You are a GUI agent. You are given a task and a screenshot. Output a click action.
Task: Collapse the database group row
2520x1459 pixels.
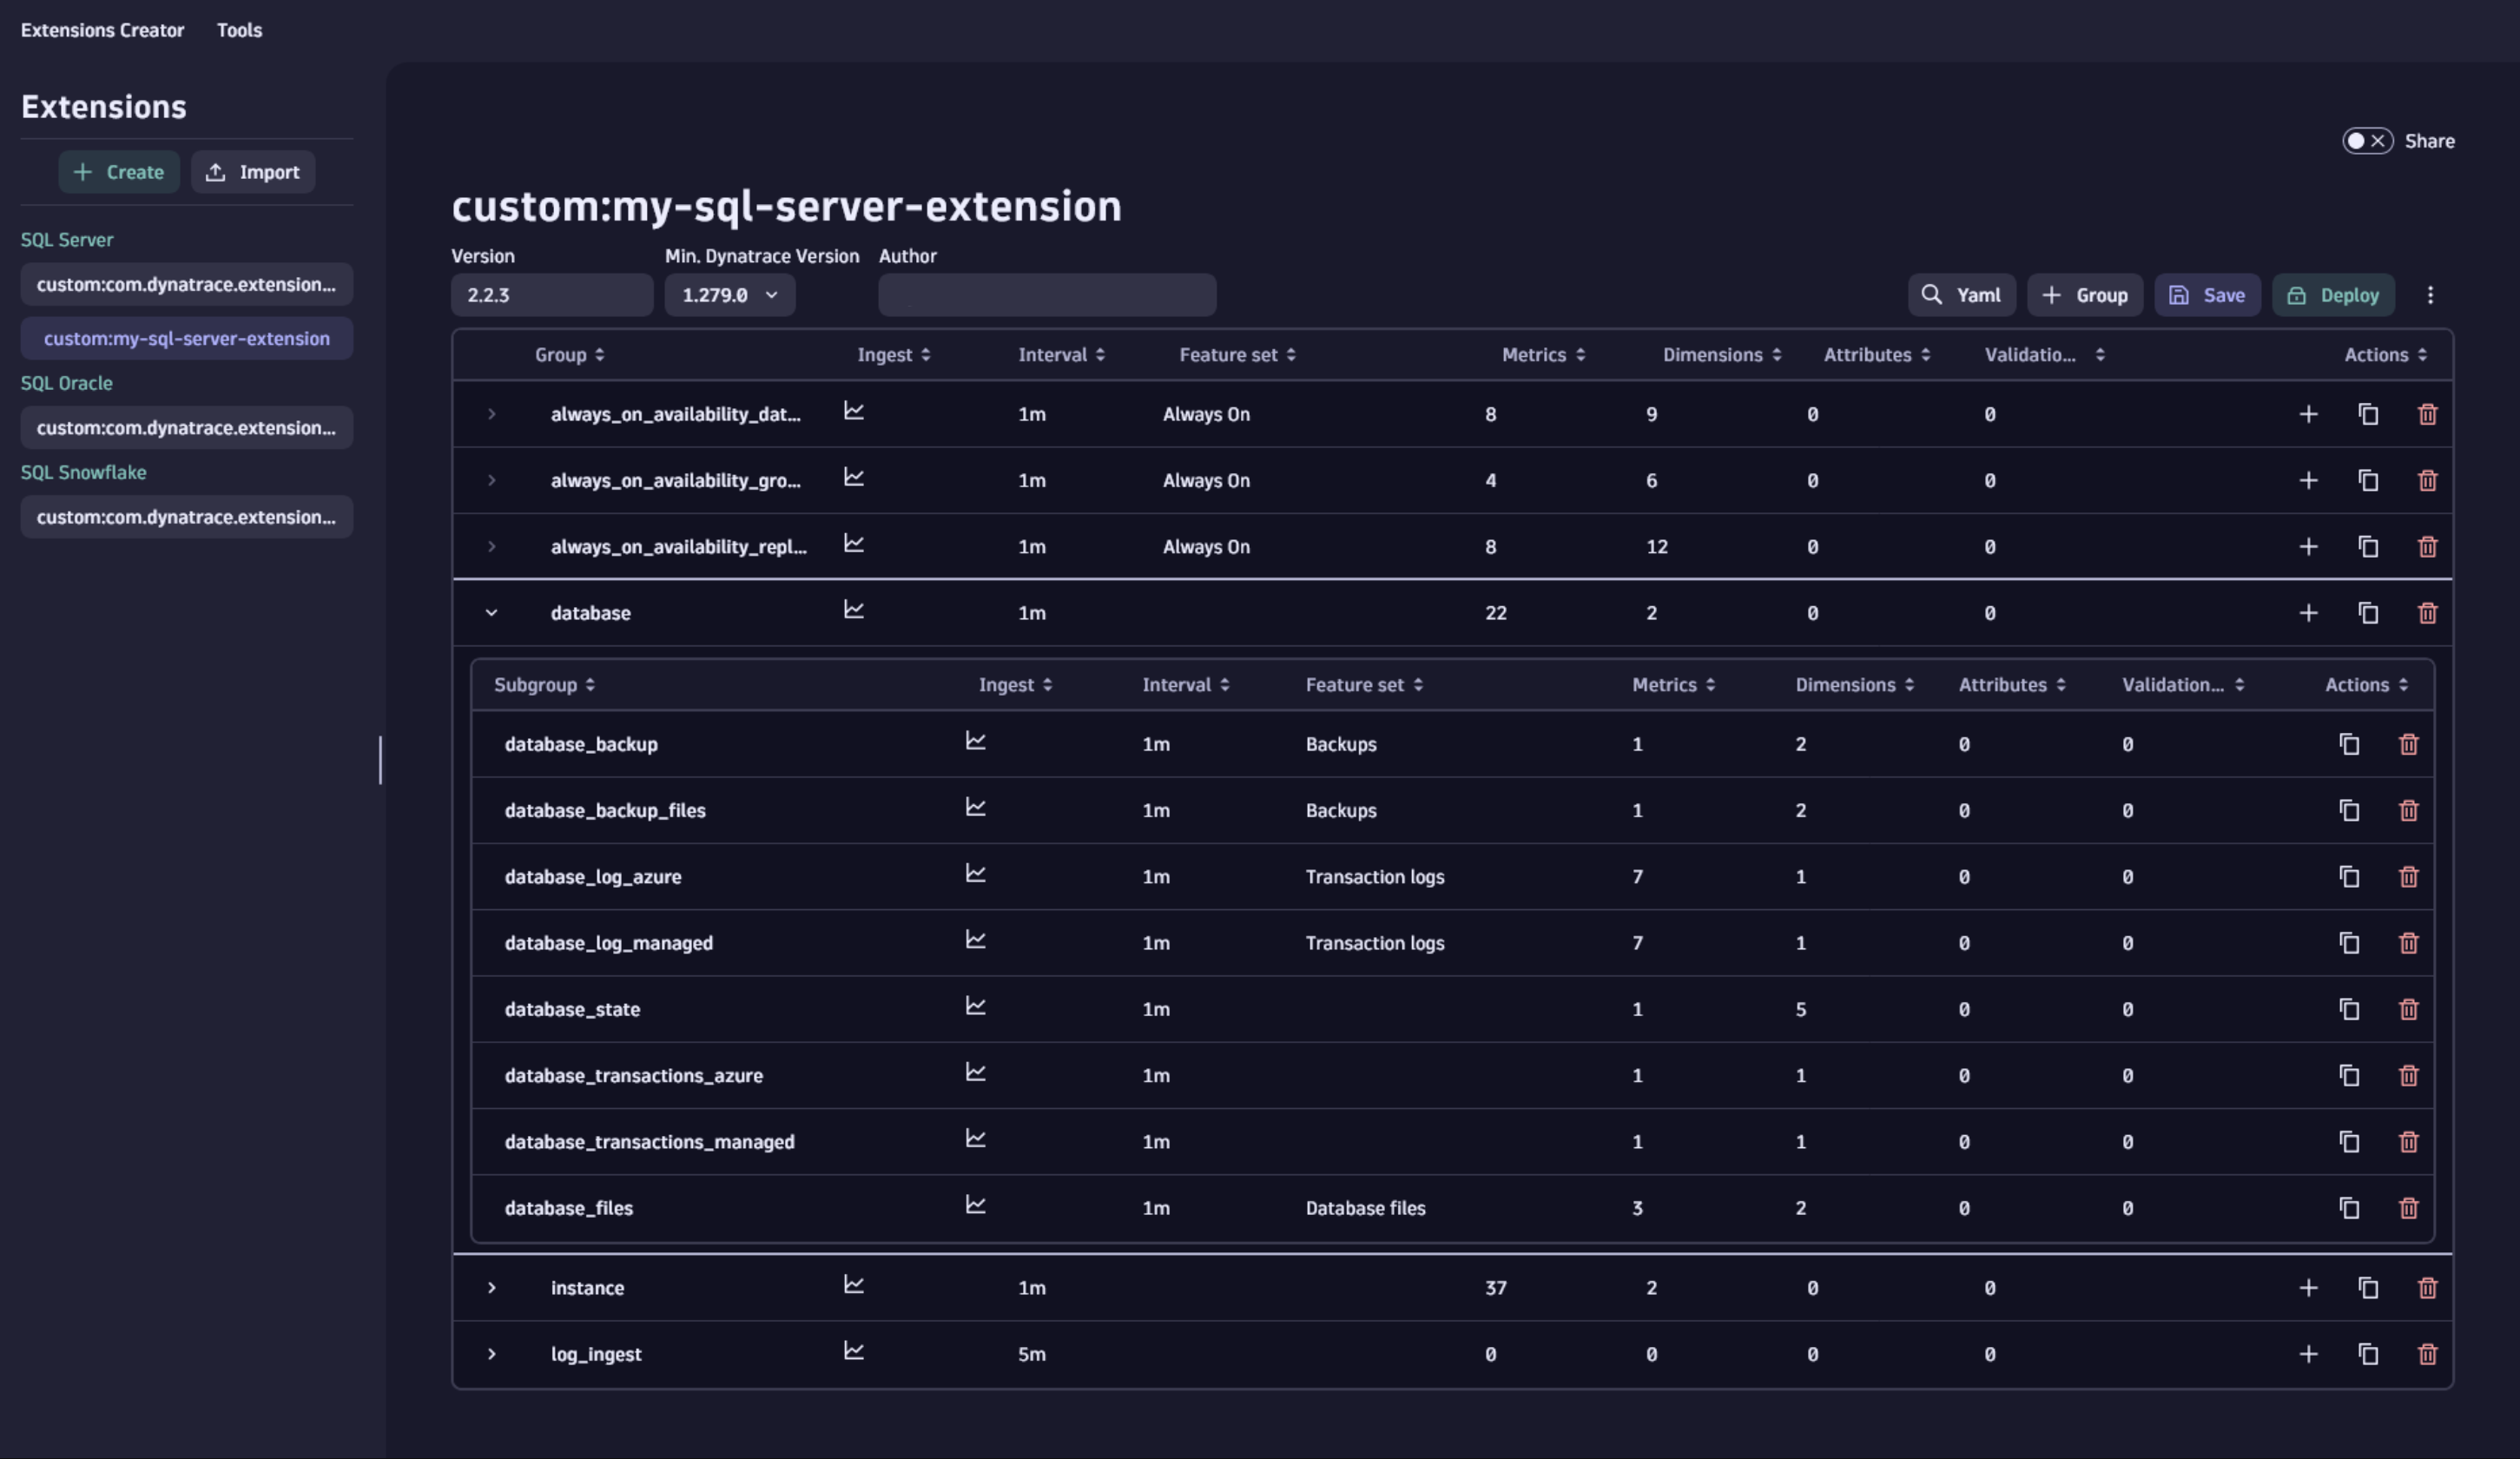pos(491,613)
